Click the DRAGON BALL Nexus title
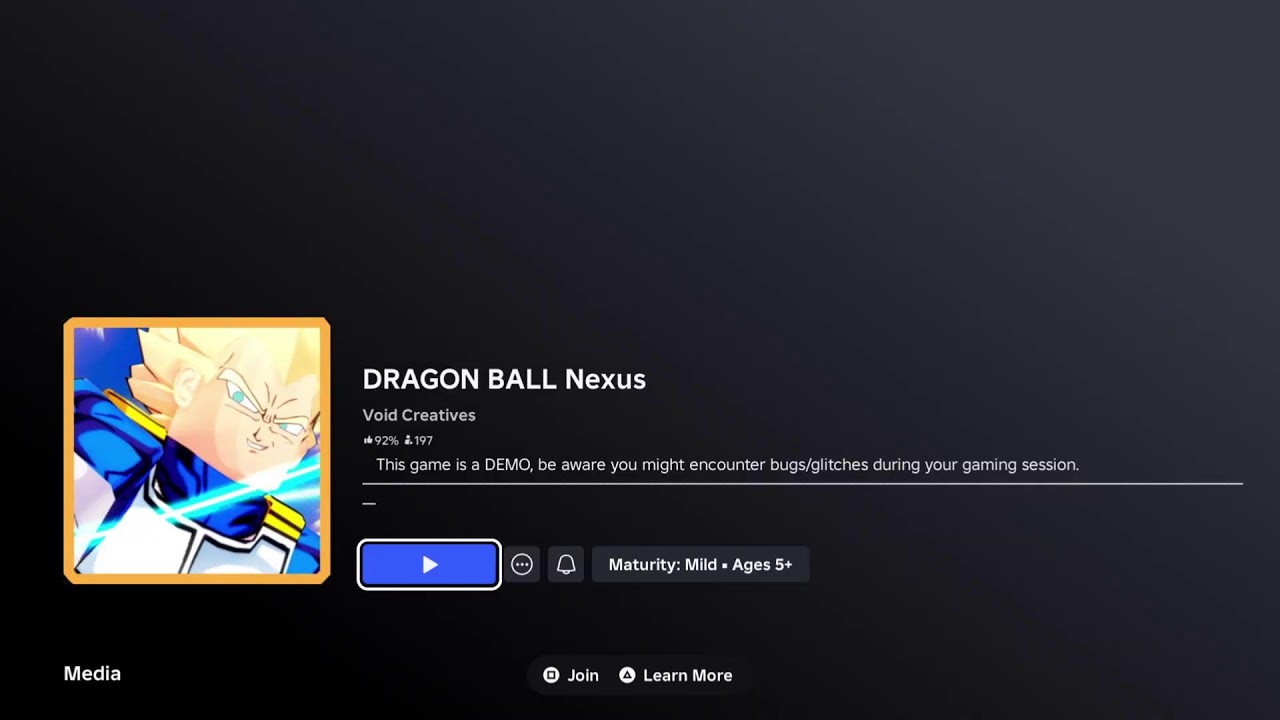This screenshot has width=1280, height=720. [504, 379]
